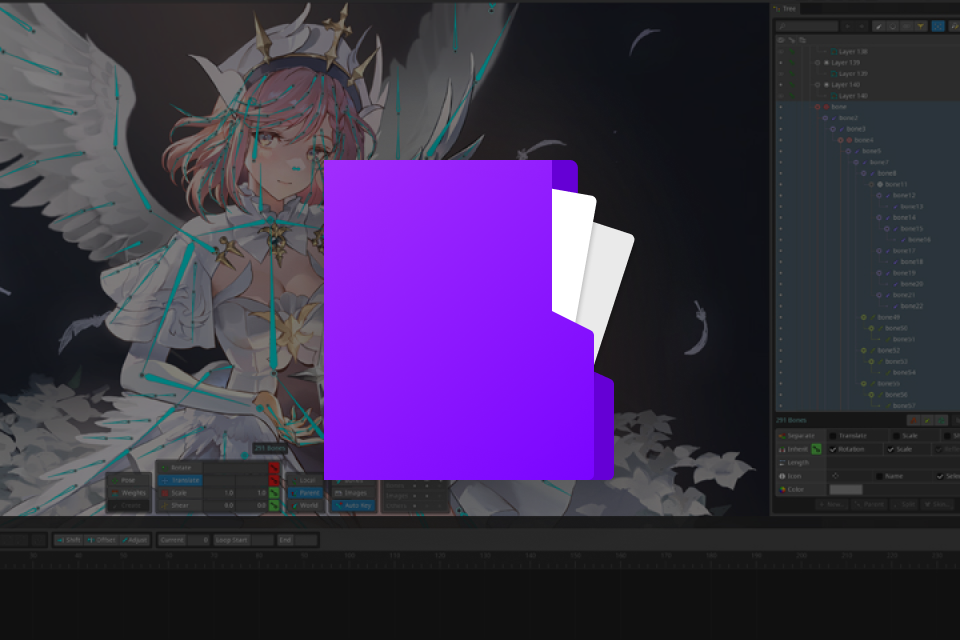This screenshot has width=960, height=640.
Task: Enable the Icon Name checkbox
Action: tap(880, 476)
